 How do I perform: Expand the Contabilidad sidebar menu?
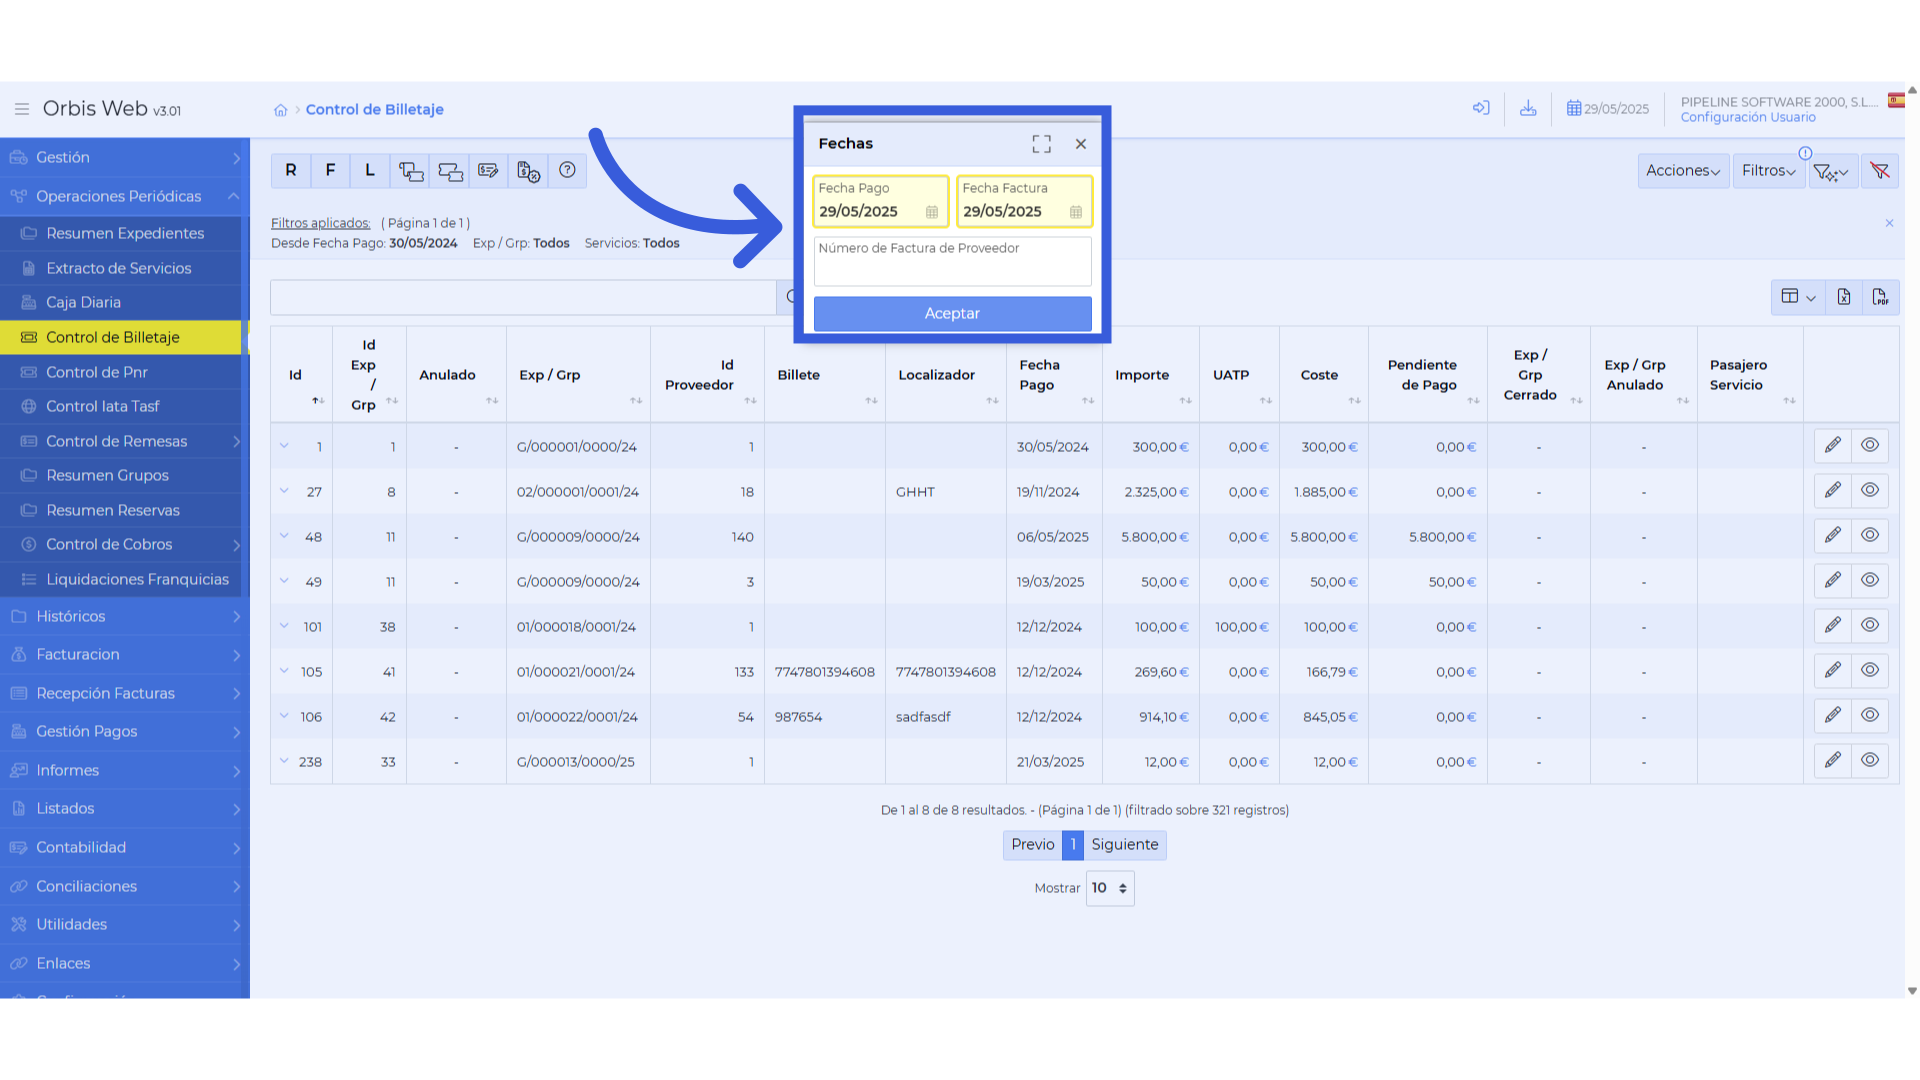[x=124, y=847]
